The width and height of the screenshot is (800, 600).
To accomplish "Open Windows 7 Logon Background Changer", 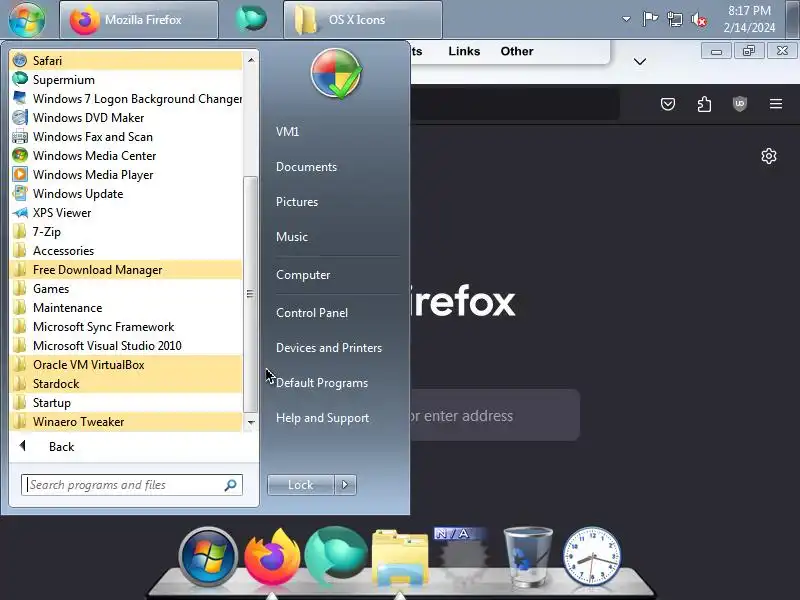I will (126, 98).
